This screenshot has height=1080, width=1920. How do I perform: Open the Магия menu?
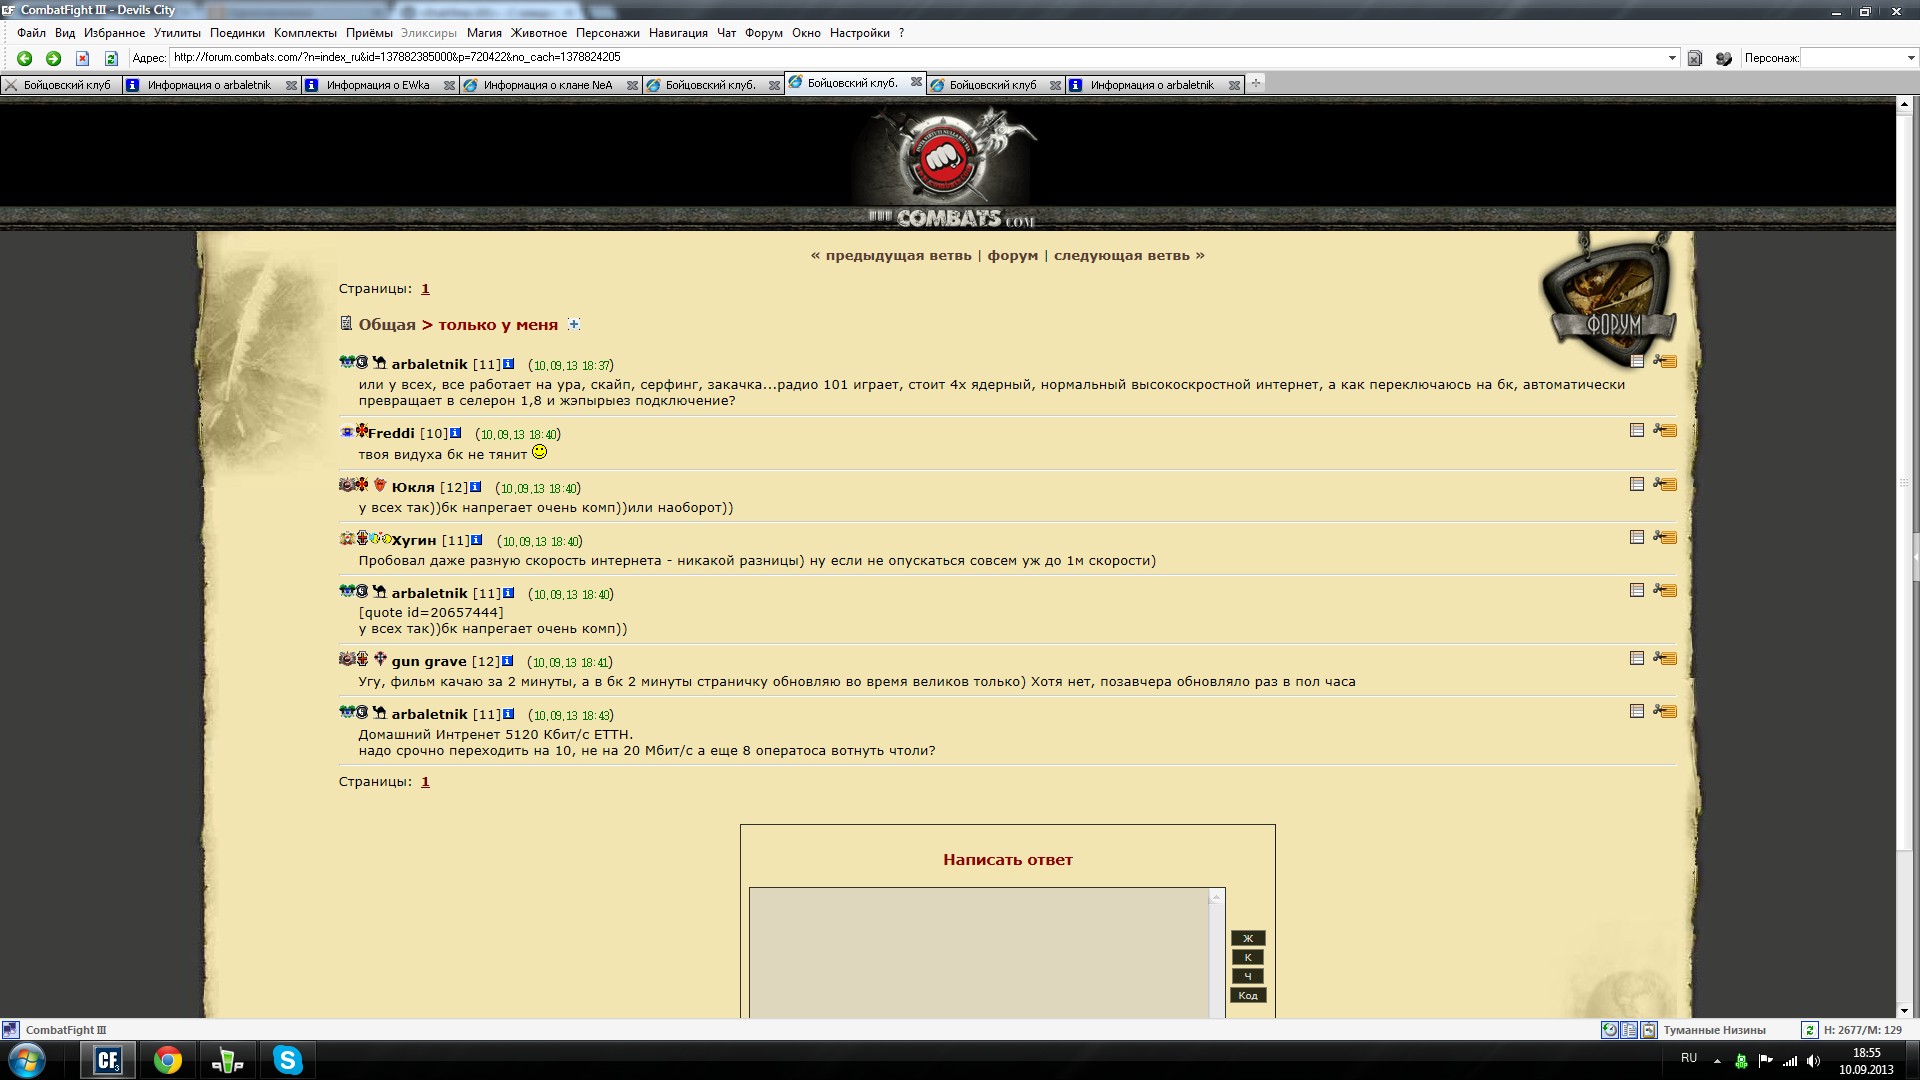484,33
